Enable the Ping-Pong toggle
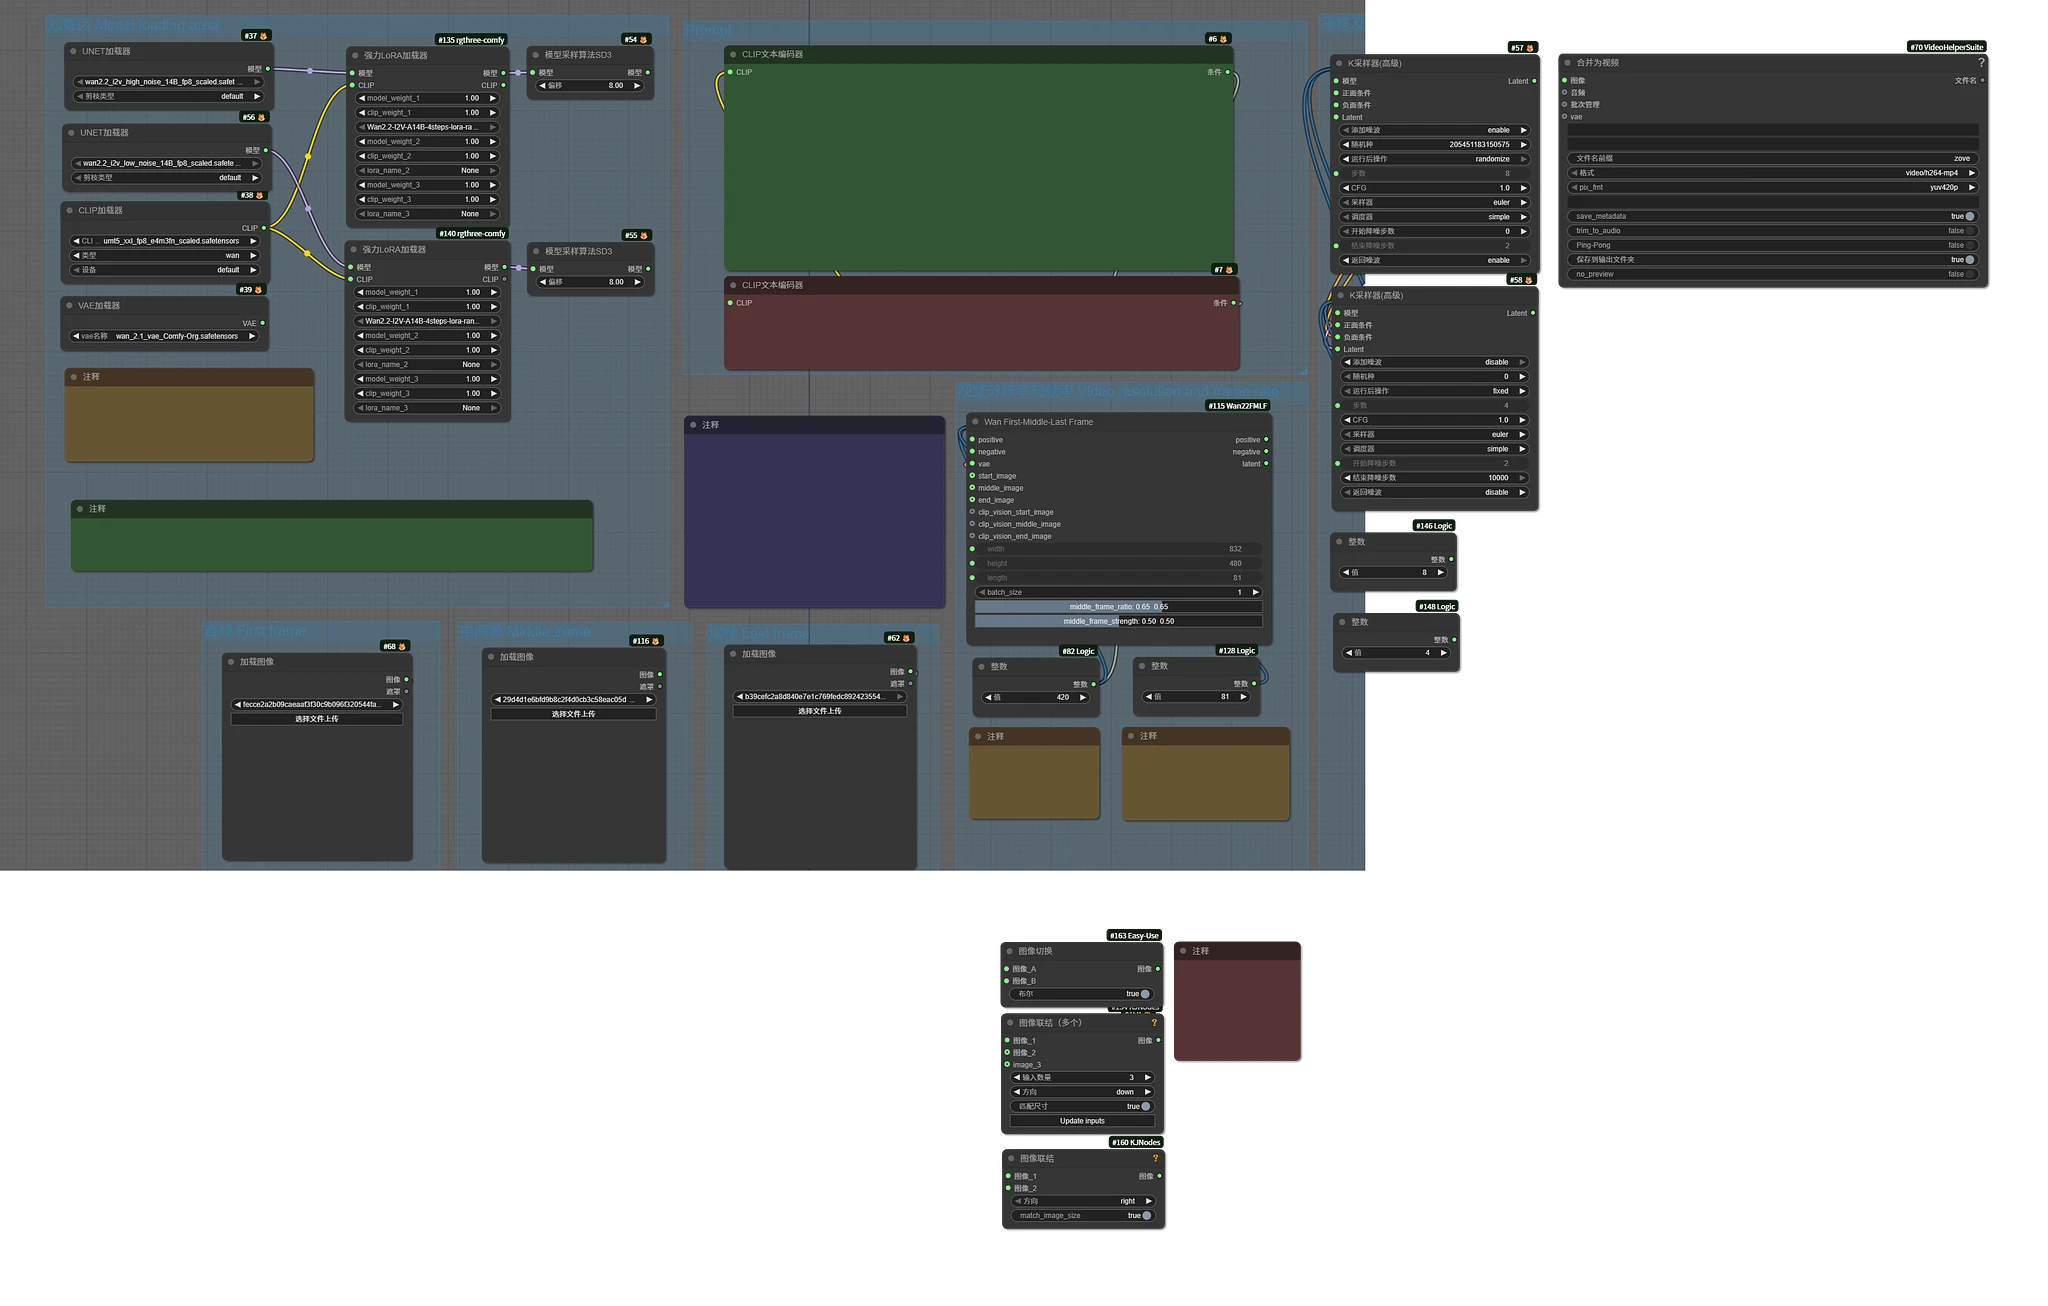This screenshot has height=1306, width=2048. pyautogui.click(x=1969, y=245)
